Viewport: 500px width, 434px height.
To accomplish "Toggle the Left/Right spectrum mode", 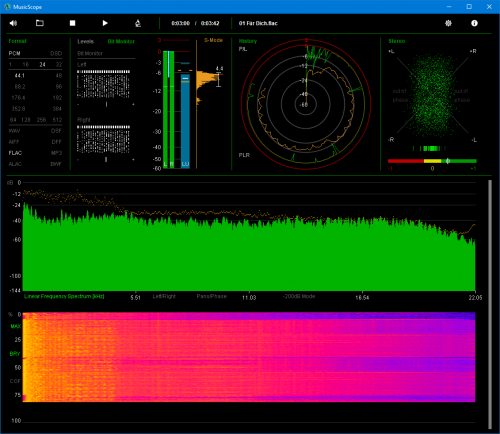I will [164, 296].
